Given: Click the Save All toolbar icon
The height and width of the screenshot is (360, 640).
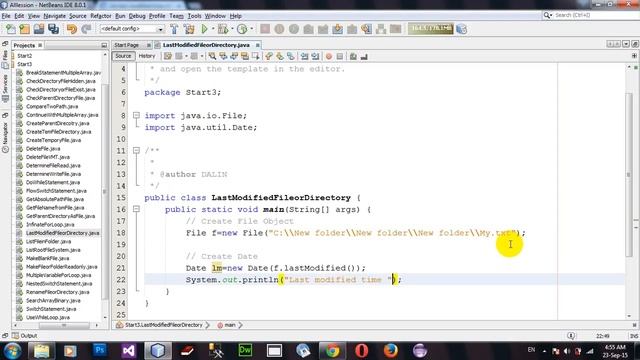Looking at the screenshot, I should pyautogui.click(x=53, y=29).
